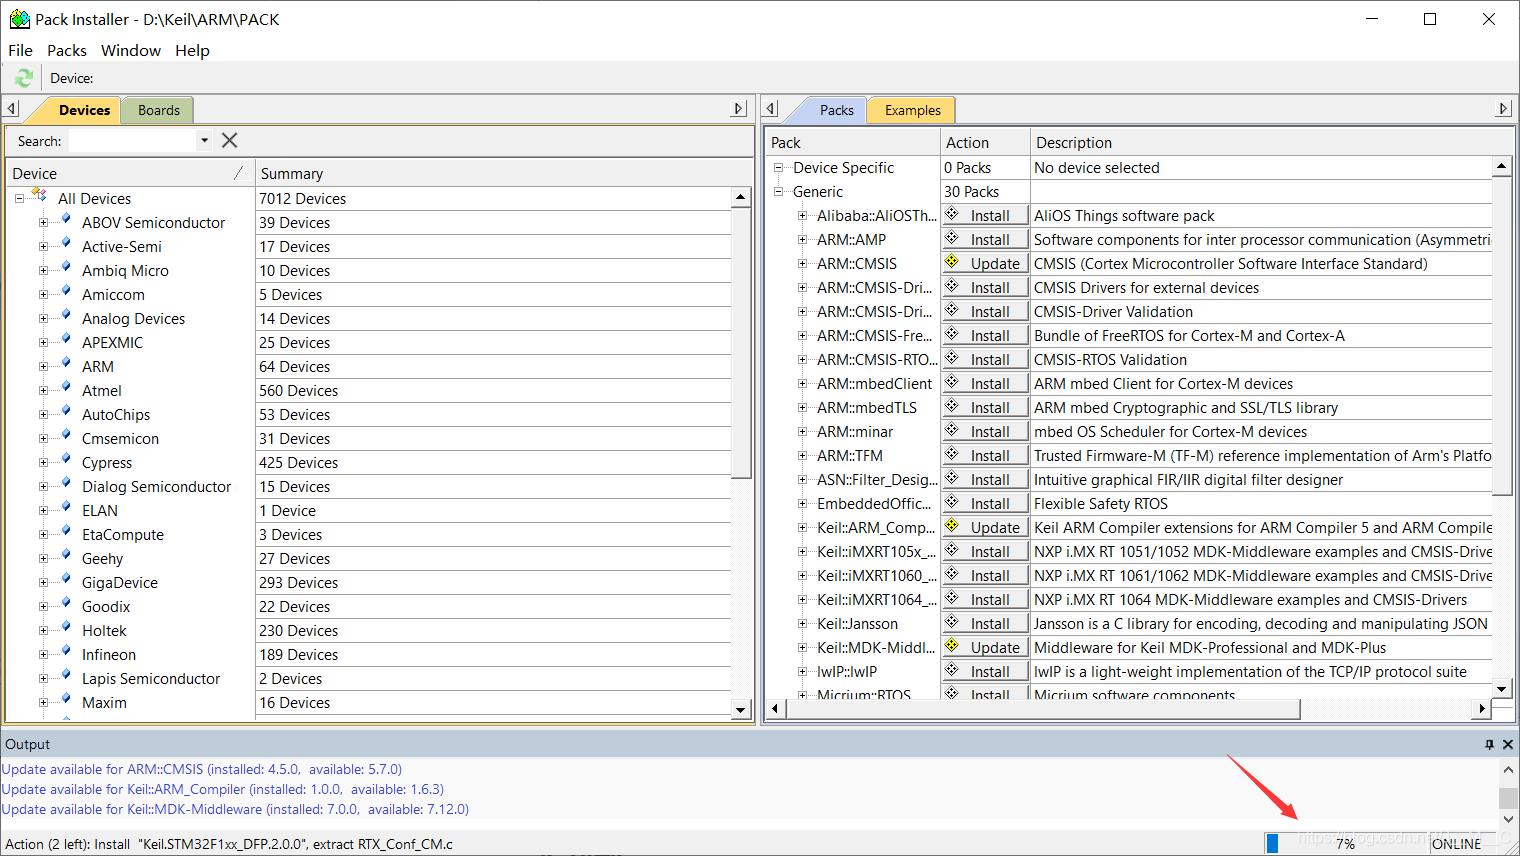This screenshot has width=1520, height=856.
Task: Update the ARM::CMSIS pack
Action: (985, 263)
